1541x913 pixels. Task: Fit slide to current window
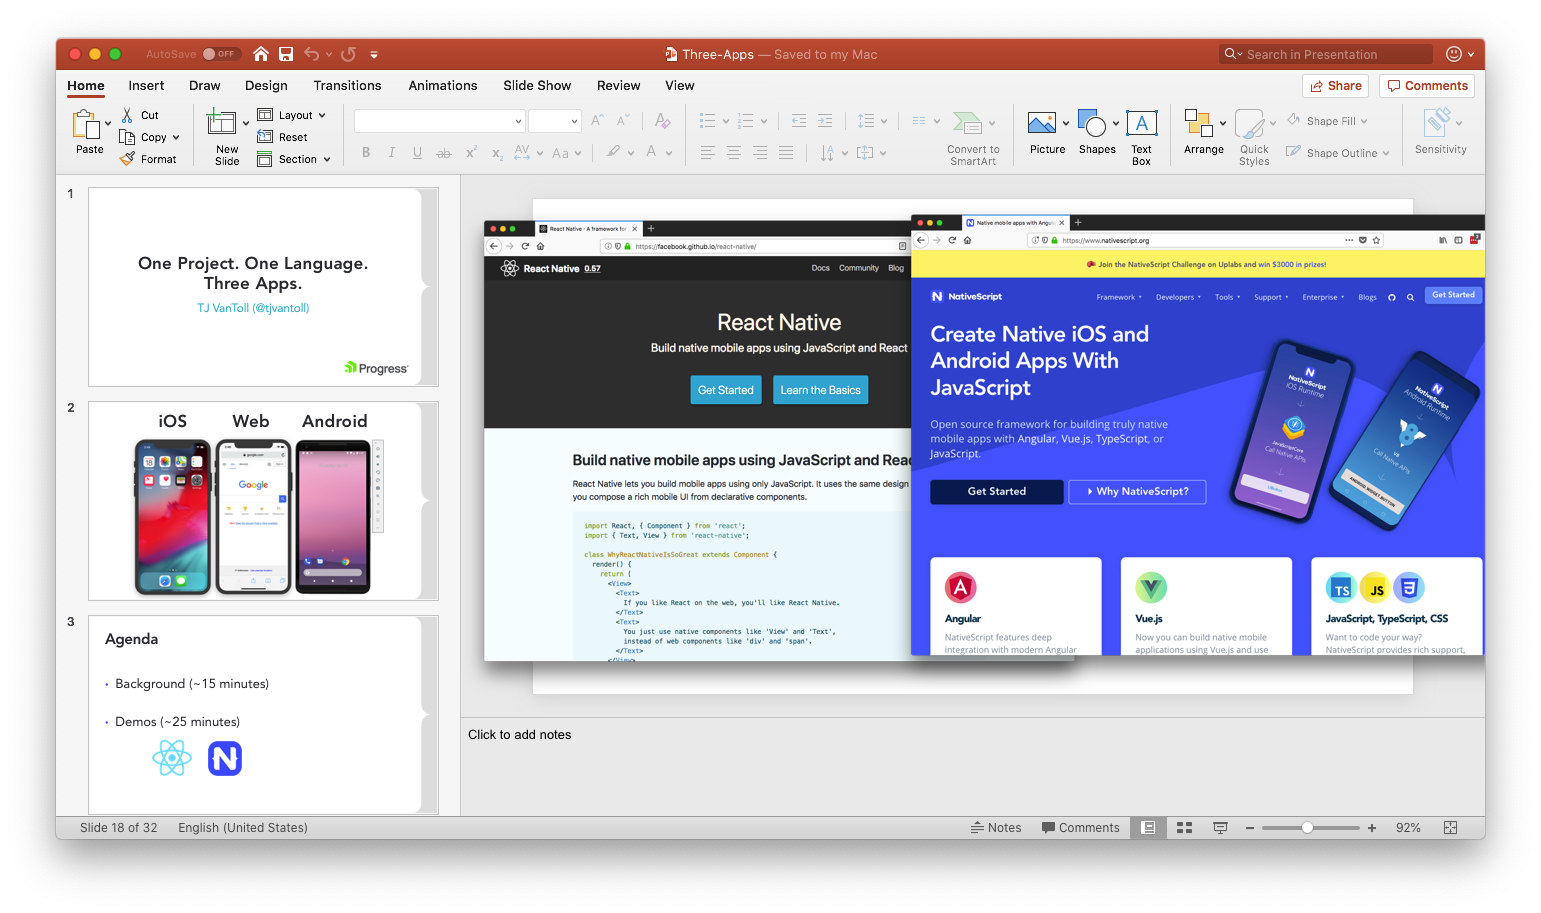(x=1451, y=828)
